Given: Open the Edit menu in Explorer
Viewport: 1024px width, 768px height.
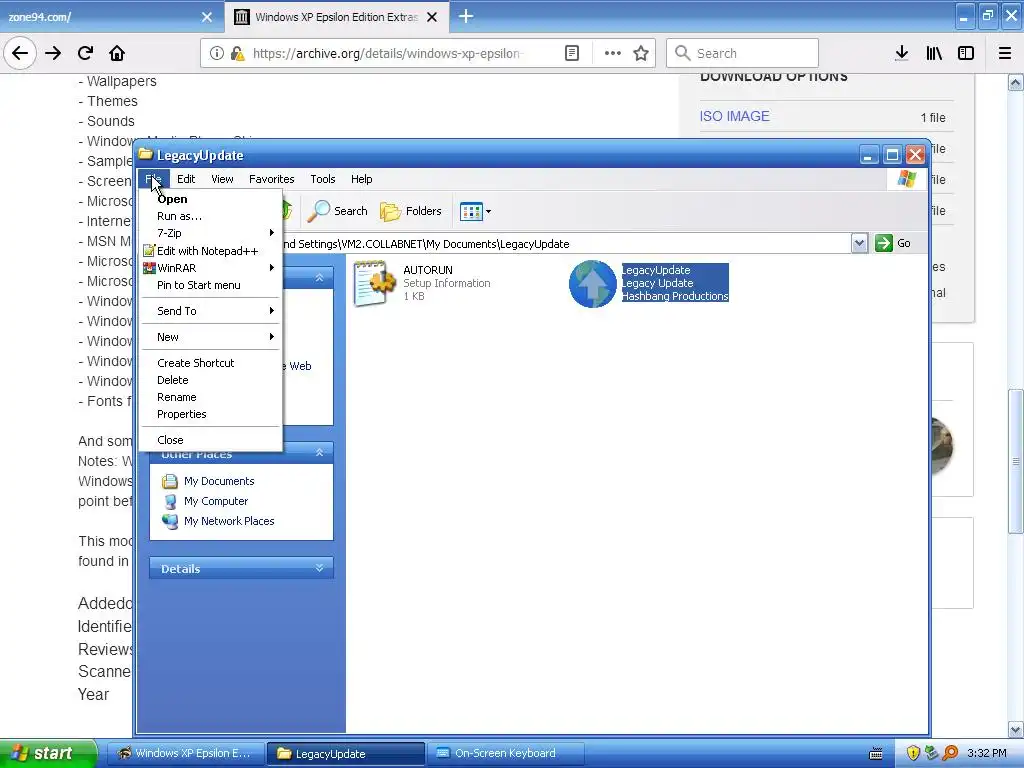Looking at the screenshot, I should click(x=186, y=179).
